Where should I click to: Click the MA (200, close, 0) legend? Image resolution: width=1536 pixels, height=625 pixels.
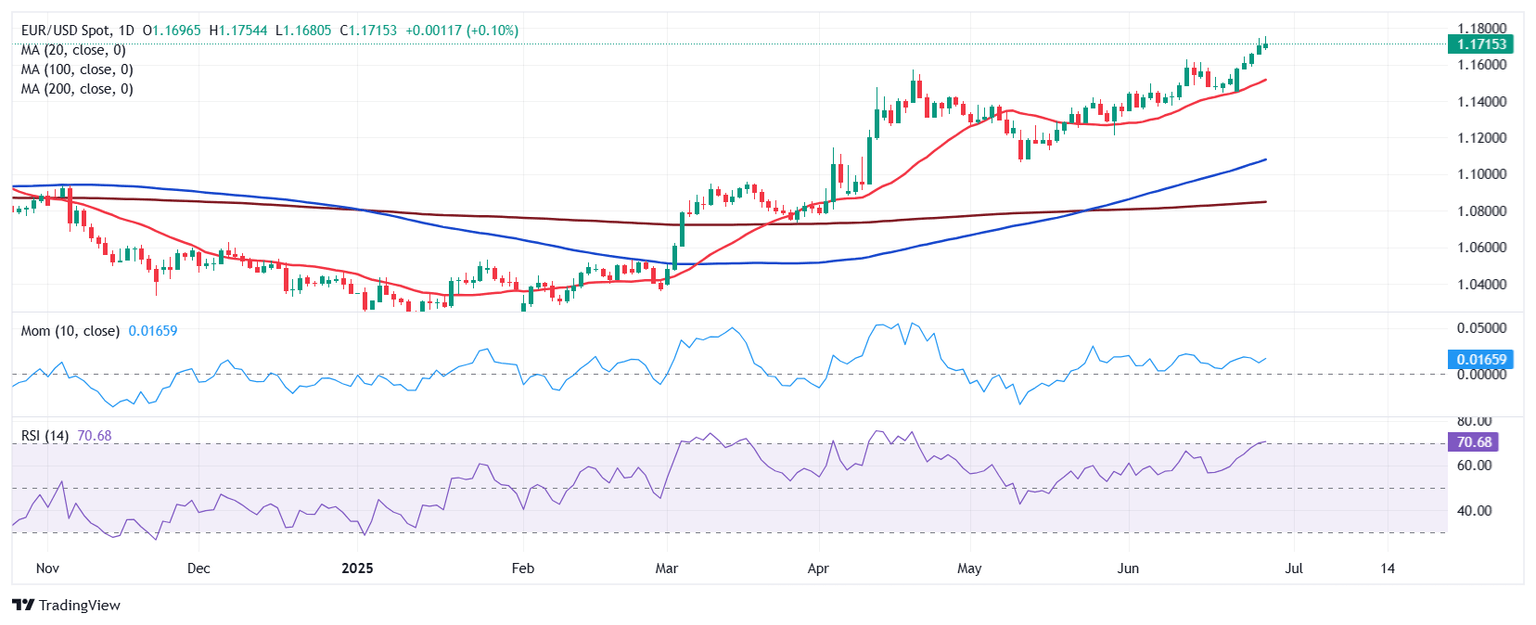76,88
